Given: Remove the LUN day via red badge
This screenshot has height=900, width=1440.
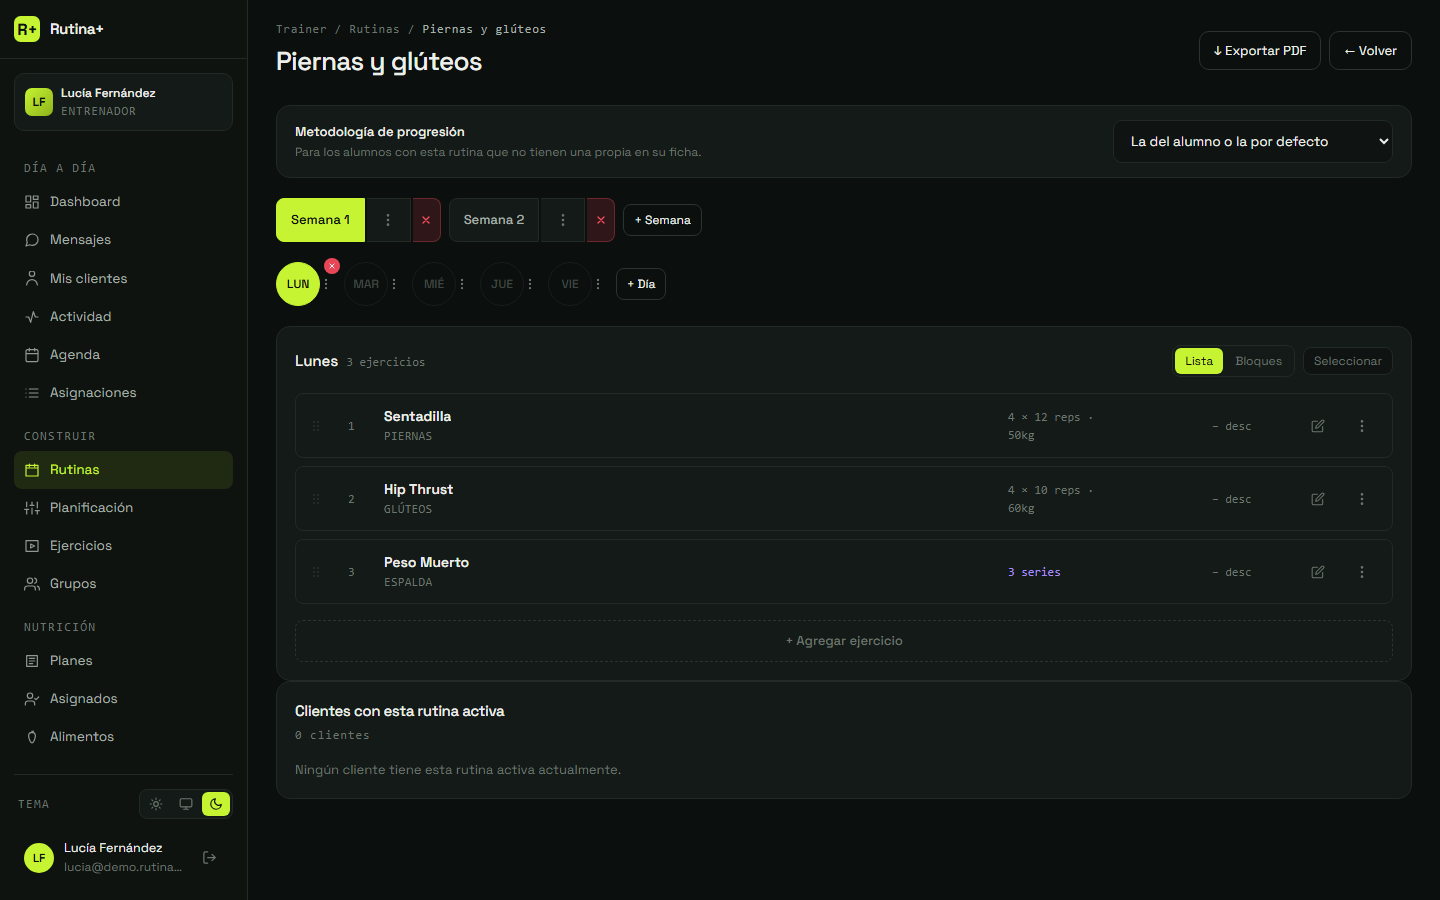Looking at the screenshot, I should (332, 266).
